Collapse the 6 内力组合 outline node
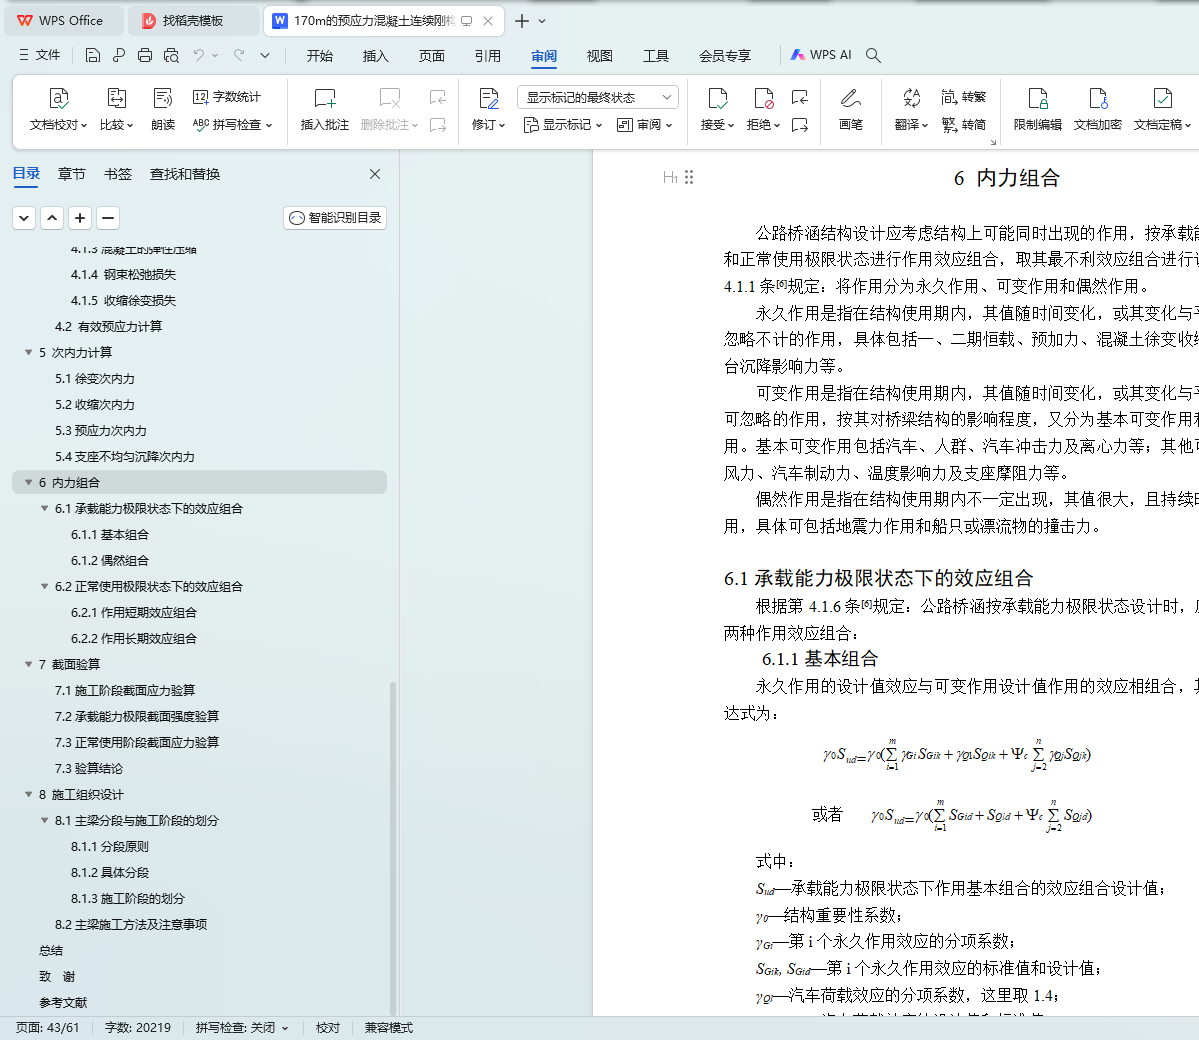 point(28,483)
